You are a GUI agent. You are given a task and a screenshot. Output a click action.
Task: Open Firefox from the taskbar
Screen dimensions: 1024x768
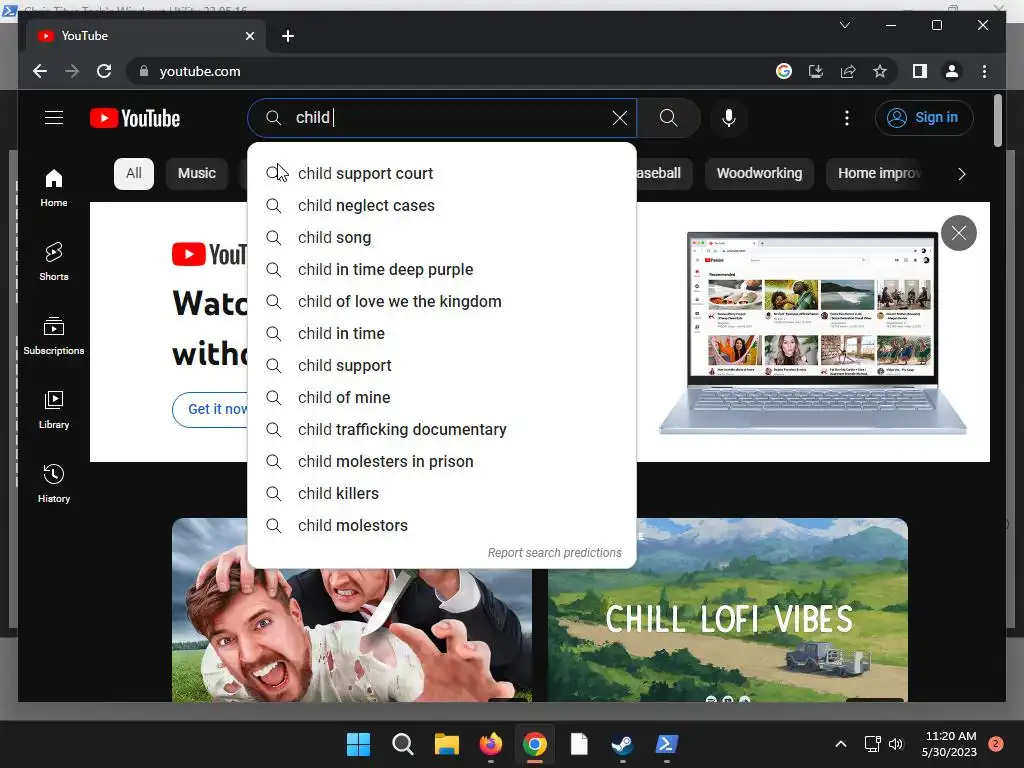point(491,744)
